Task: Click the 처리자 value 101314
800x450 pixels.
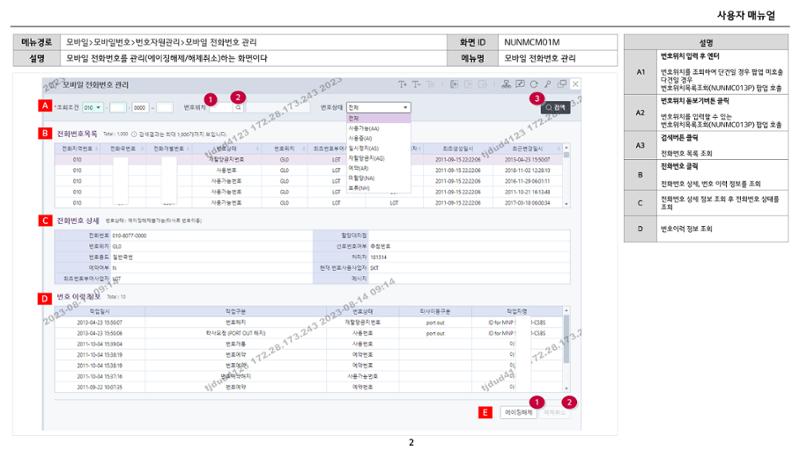Action: tap(378, 257)
